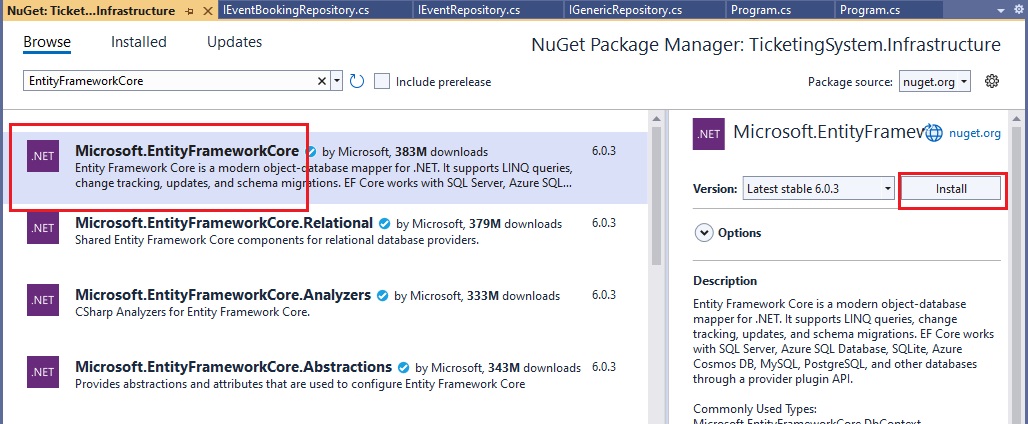The image size is (1028, 424).
Task: Click '343M downloads' text
Action: tap(534, 368)
